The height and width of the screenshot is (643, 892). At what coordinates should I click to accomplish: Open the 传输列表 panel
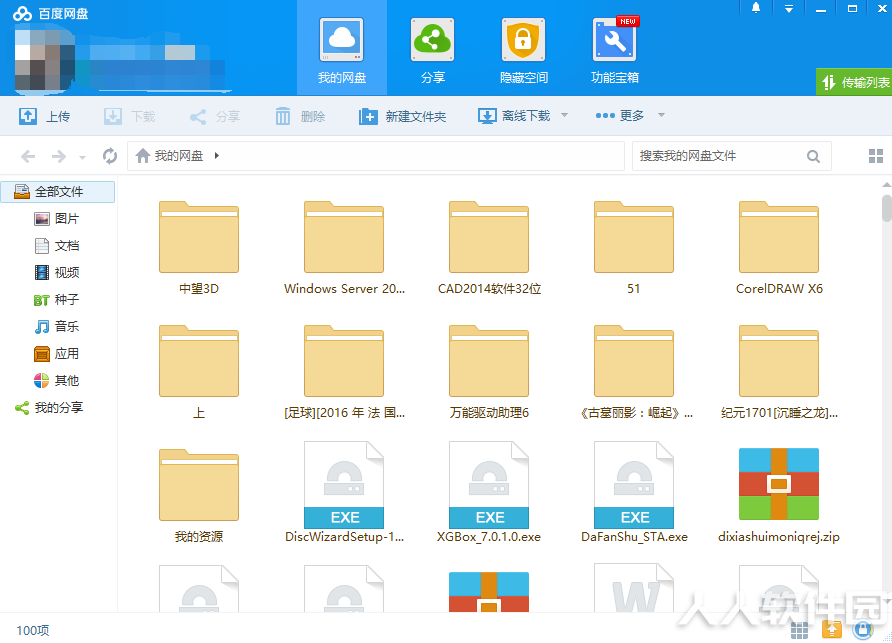pos(854,82)
